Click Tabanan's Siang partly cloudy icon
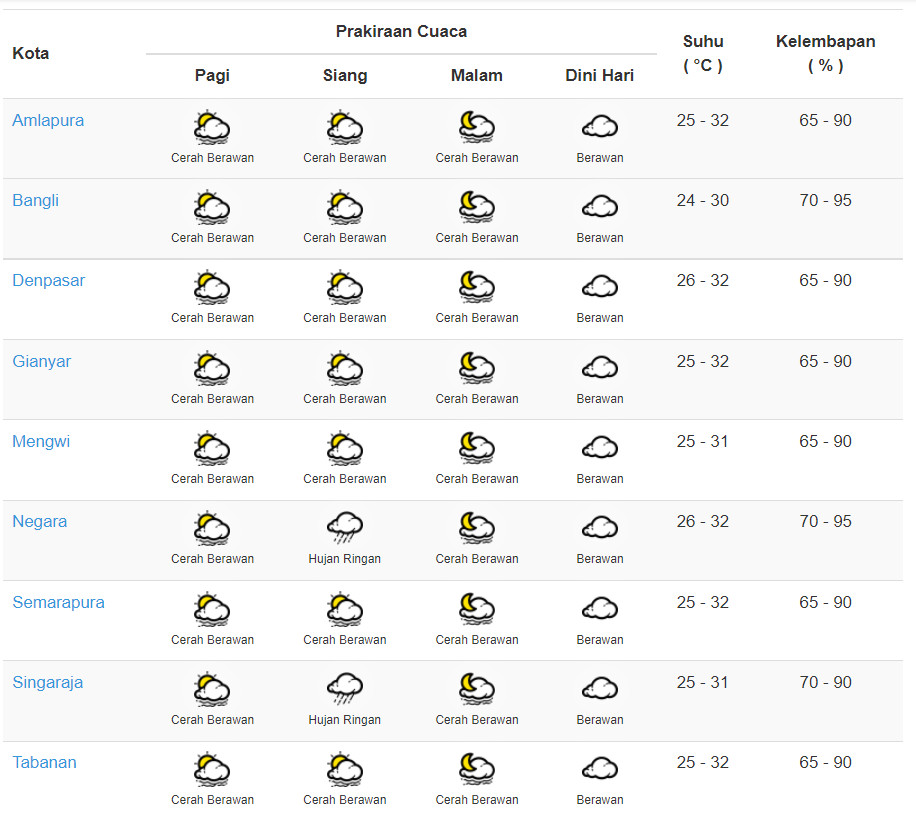Image resolution: width=916 pixels, height=833 pixels. coord(345,769)
